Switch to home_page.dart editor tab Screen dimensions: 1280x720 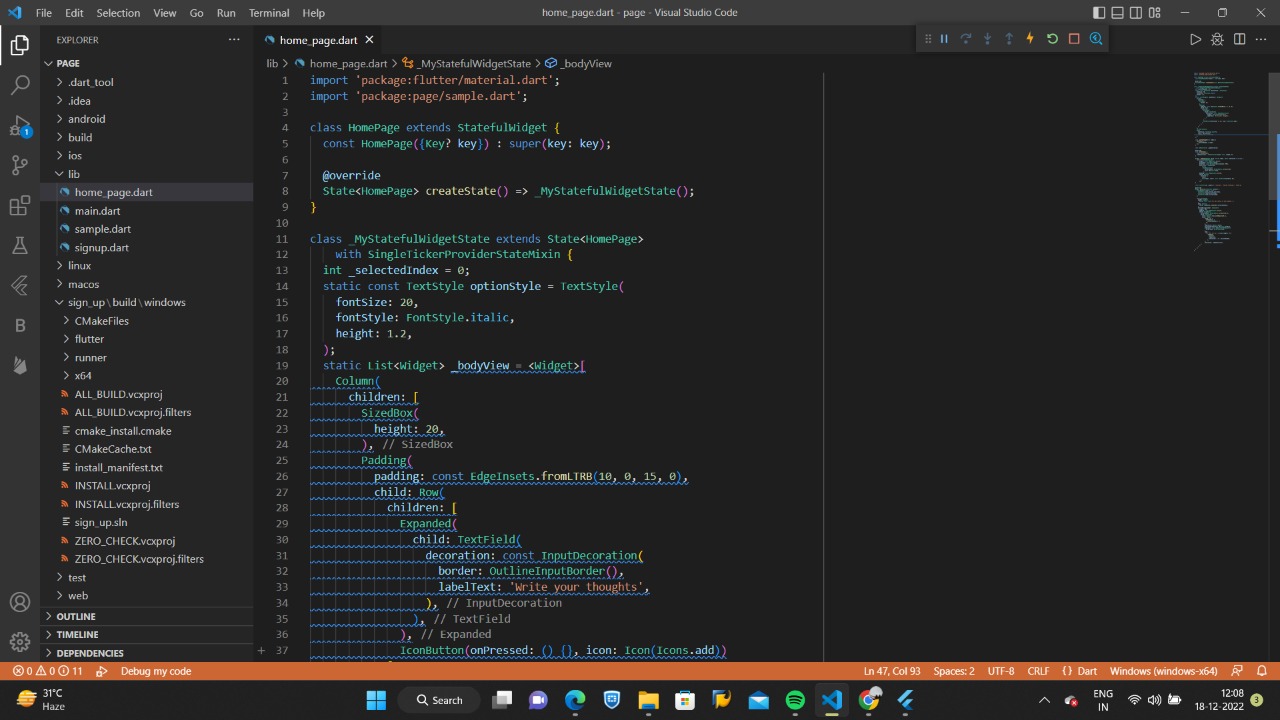coord(317,40)
